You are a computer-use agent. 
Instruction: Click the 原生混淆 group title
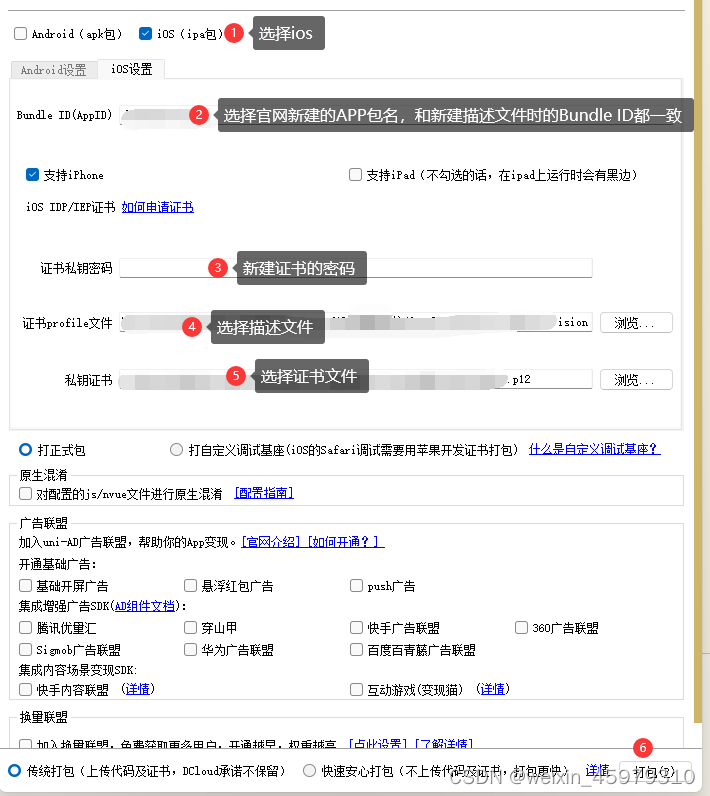click(43, 475)
